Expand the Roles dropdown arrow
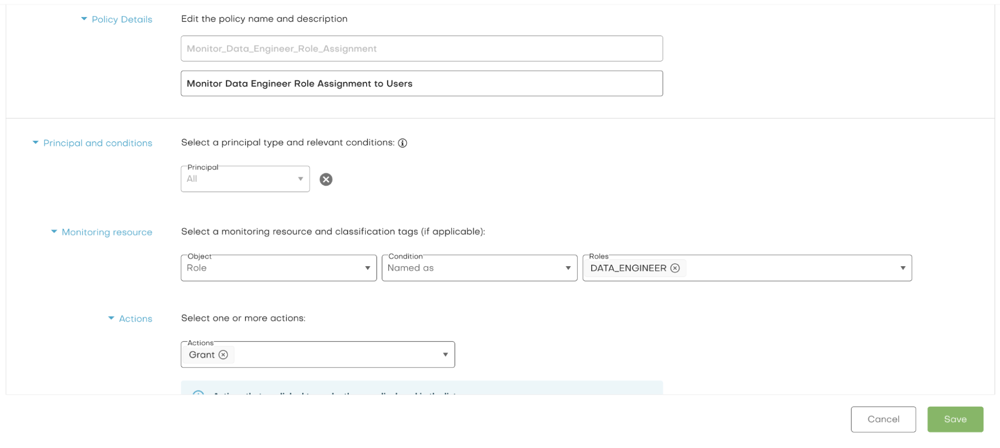Viewport: 1000px width, 448px height. pyautogui.click(x=902, y=268)
